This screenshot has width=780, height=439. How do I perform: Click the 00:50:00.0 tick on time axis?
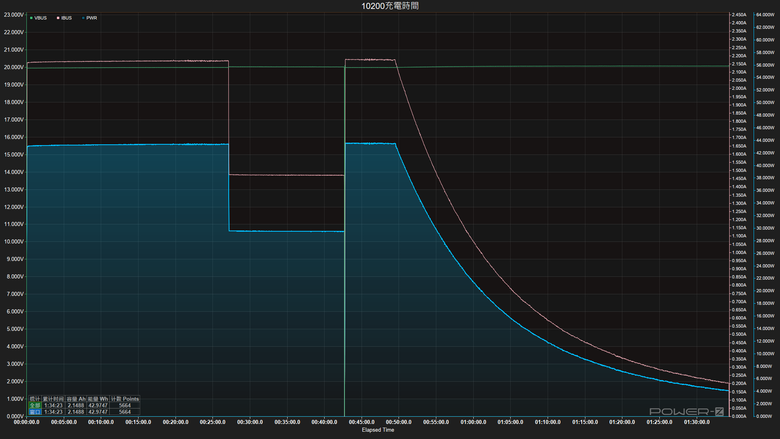pos(399,422)
